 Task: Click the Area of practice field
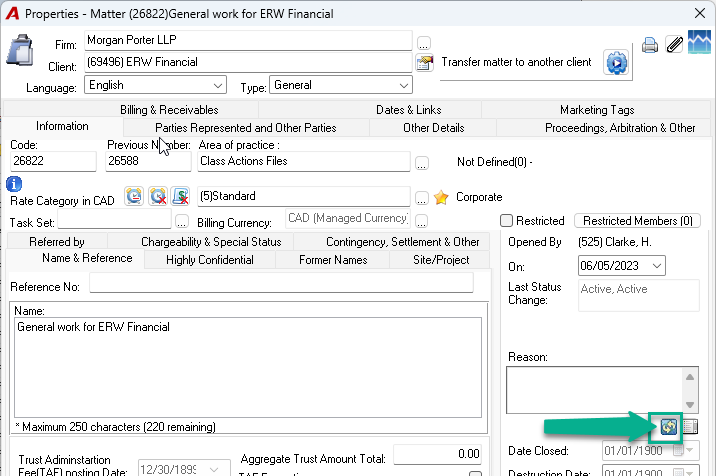pos(304,161)
